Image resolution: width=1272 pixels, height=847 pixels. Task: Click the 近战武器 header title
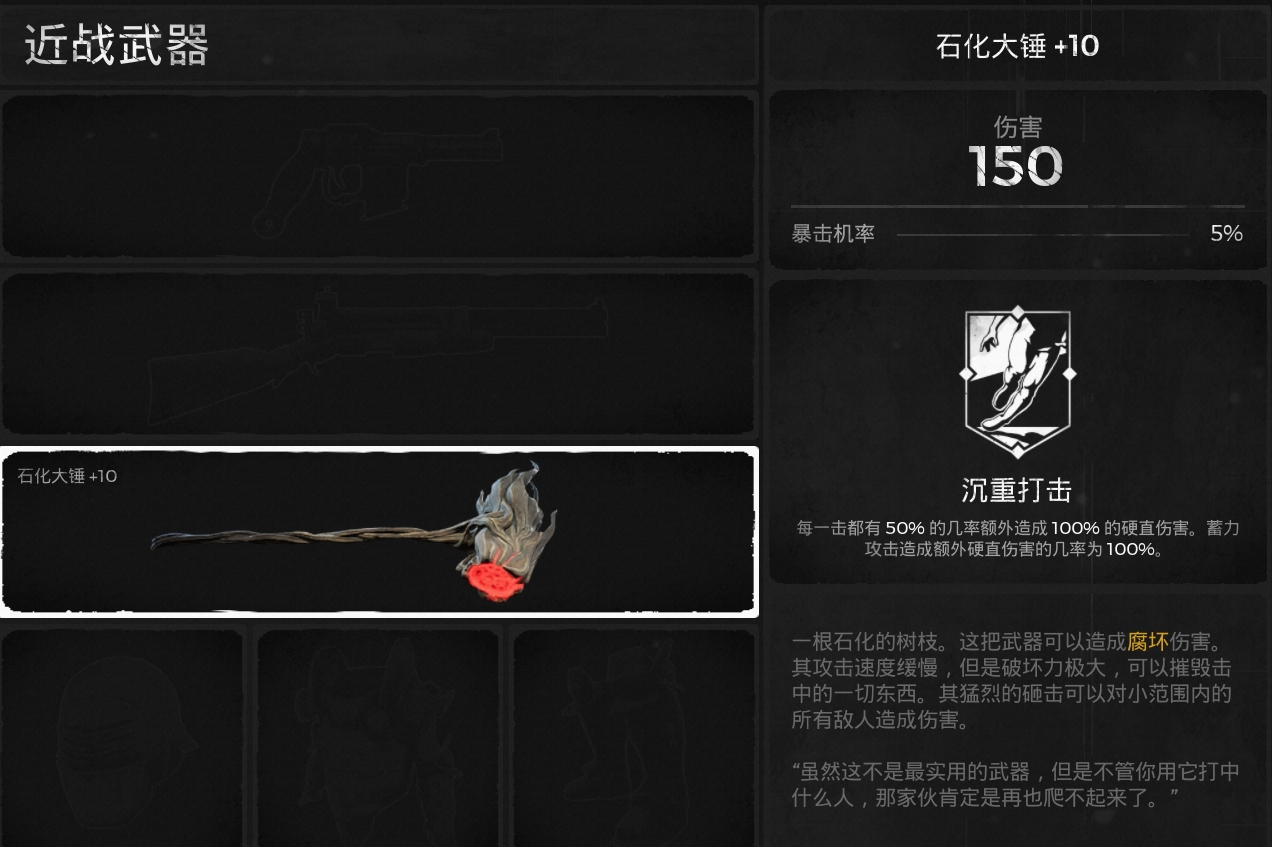coord(116,46)
